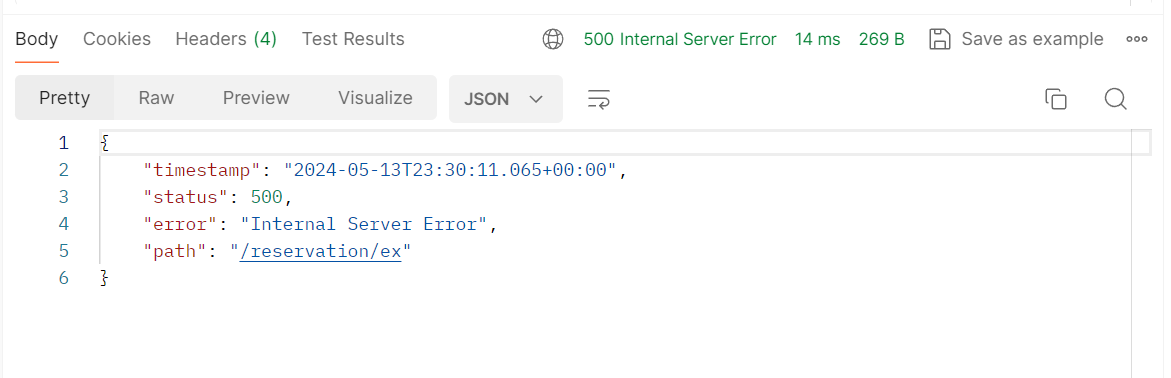Click the "Internal Server Error" JSON value
Image resolution: width=1171 pixels, height=378 pixels.
pos(364,224)
